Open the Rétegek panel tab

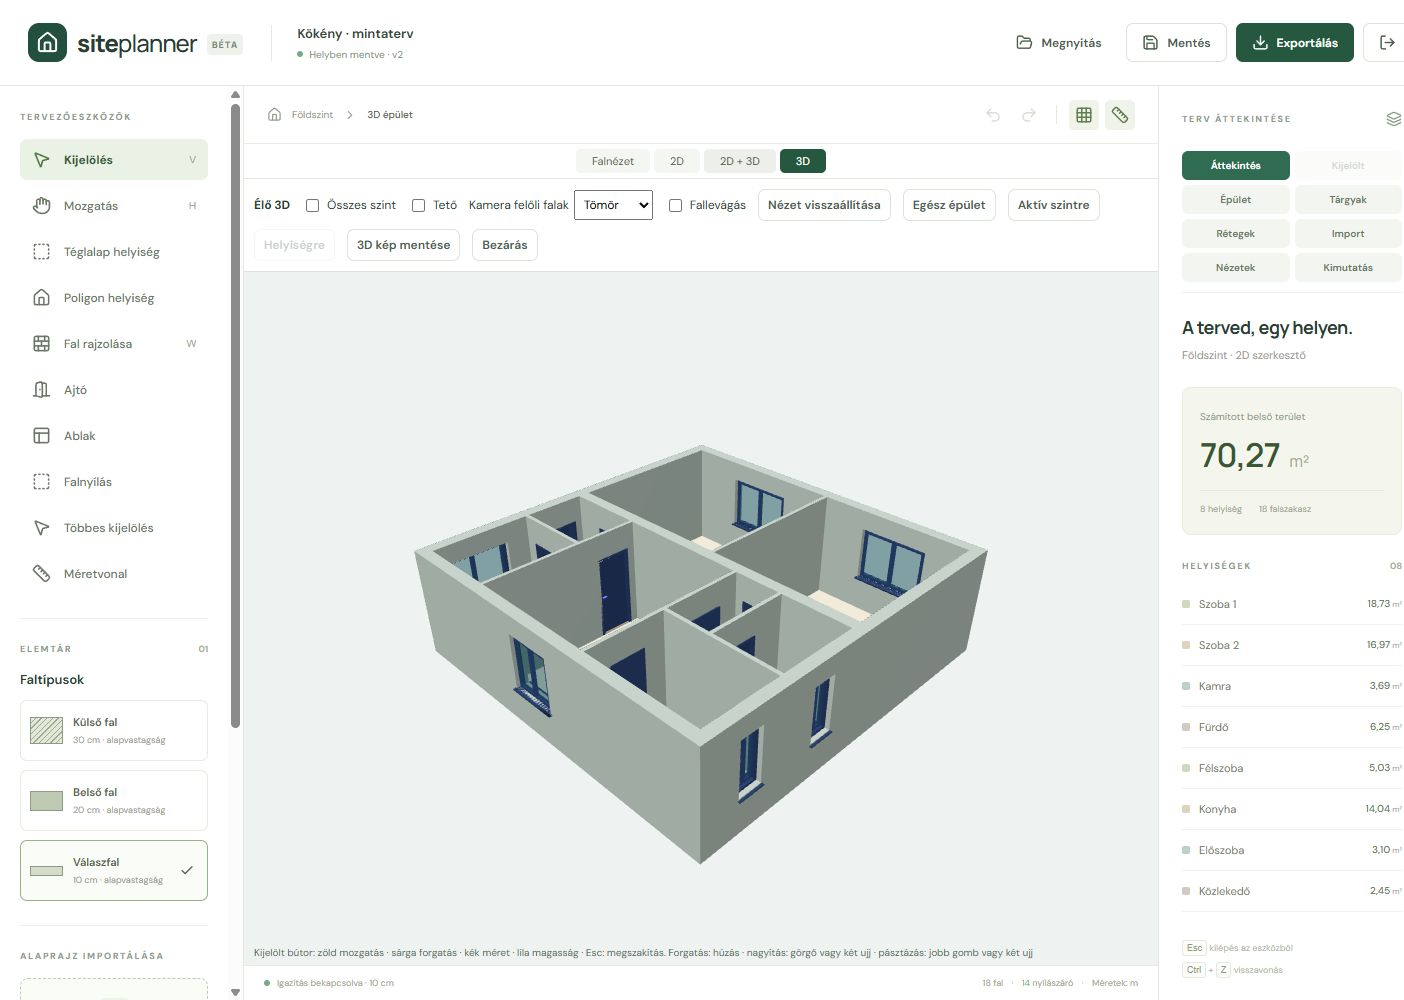pyautogui.click(x=1236, y=233)
